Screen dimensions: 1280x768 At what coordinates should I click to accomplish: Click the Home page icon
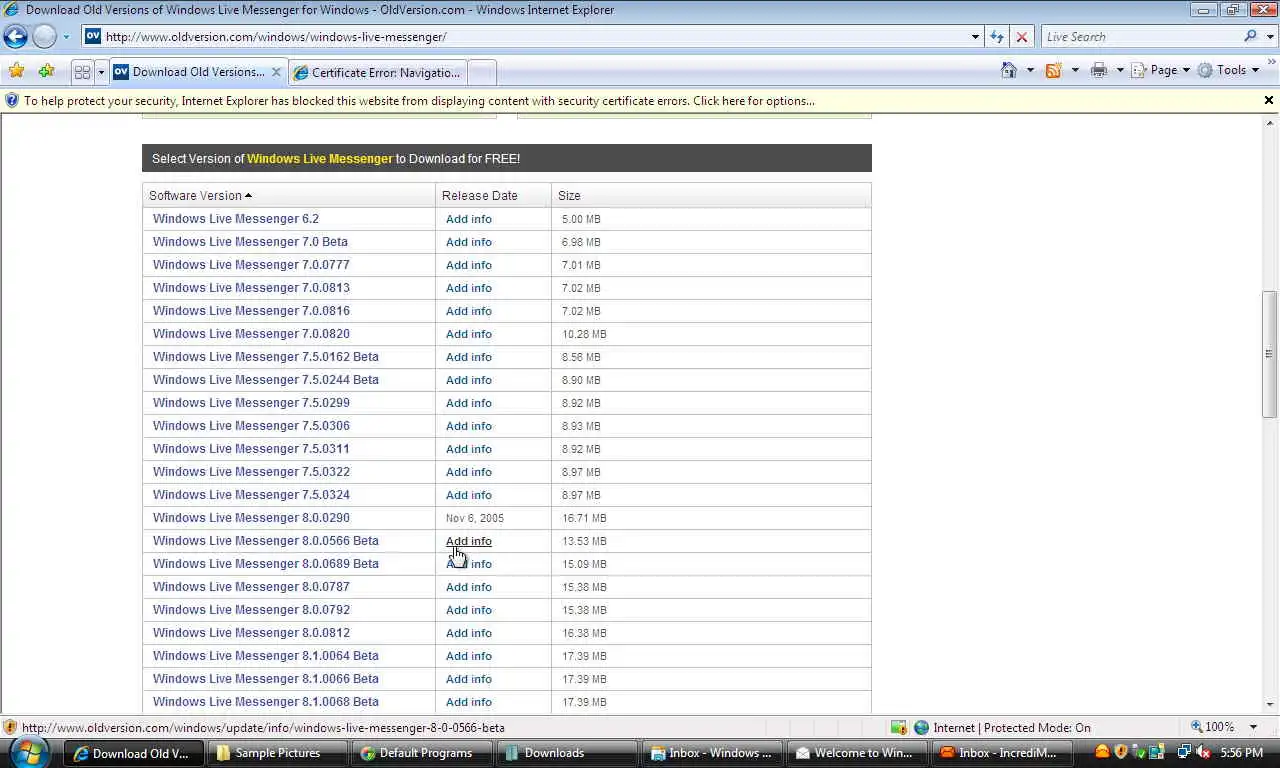1009,70
